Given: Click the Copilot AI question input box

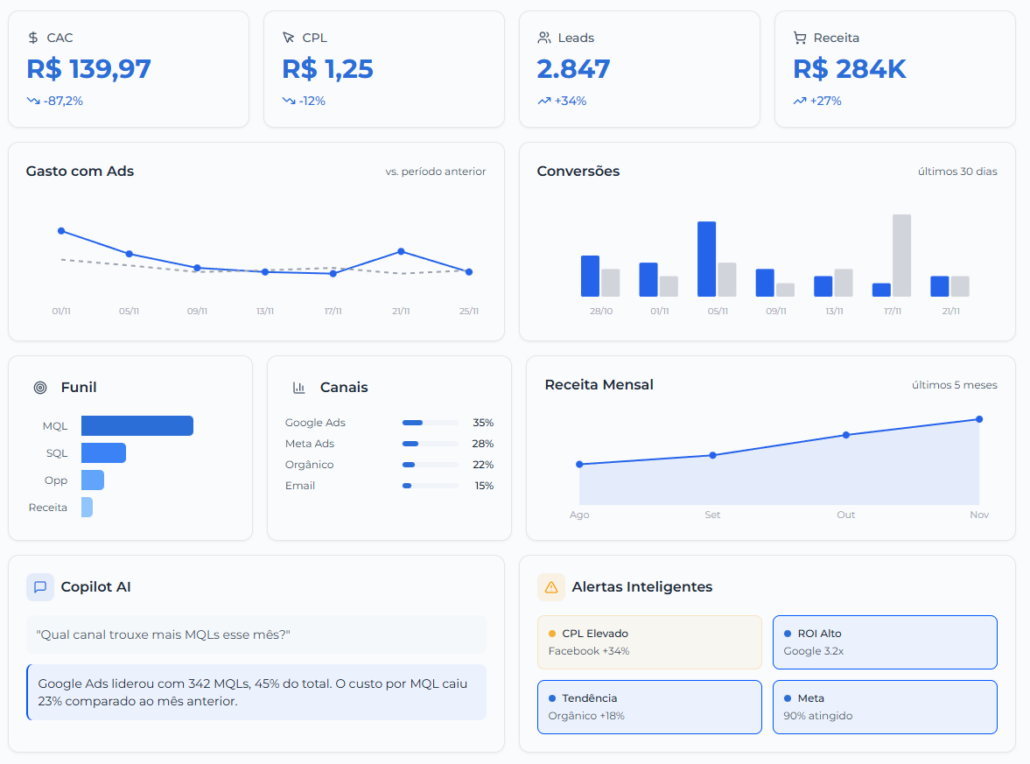Looking at the screenshot, I should pyautogui.click(x=256, y=635).
